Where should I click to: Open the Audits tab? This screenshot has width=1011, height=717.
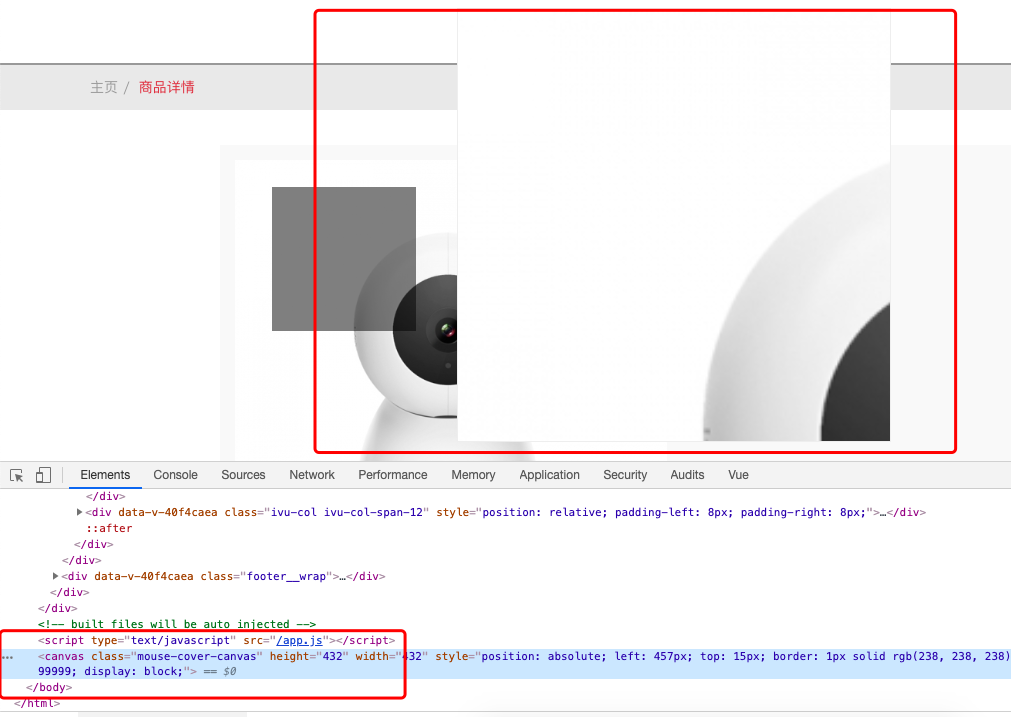coord(687,475)
